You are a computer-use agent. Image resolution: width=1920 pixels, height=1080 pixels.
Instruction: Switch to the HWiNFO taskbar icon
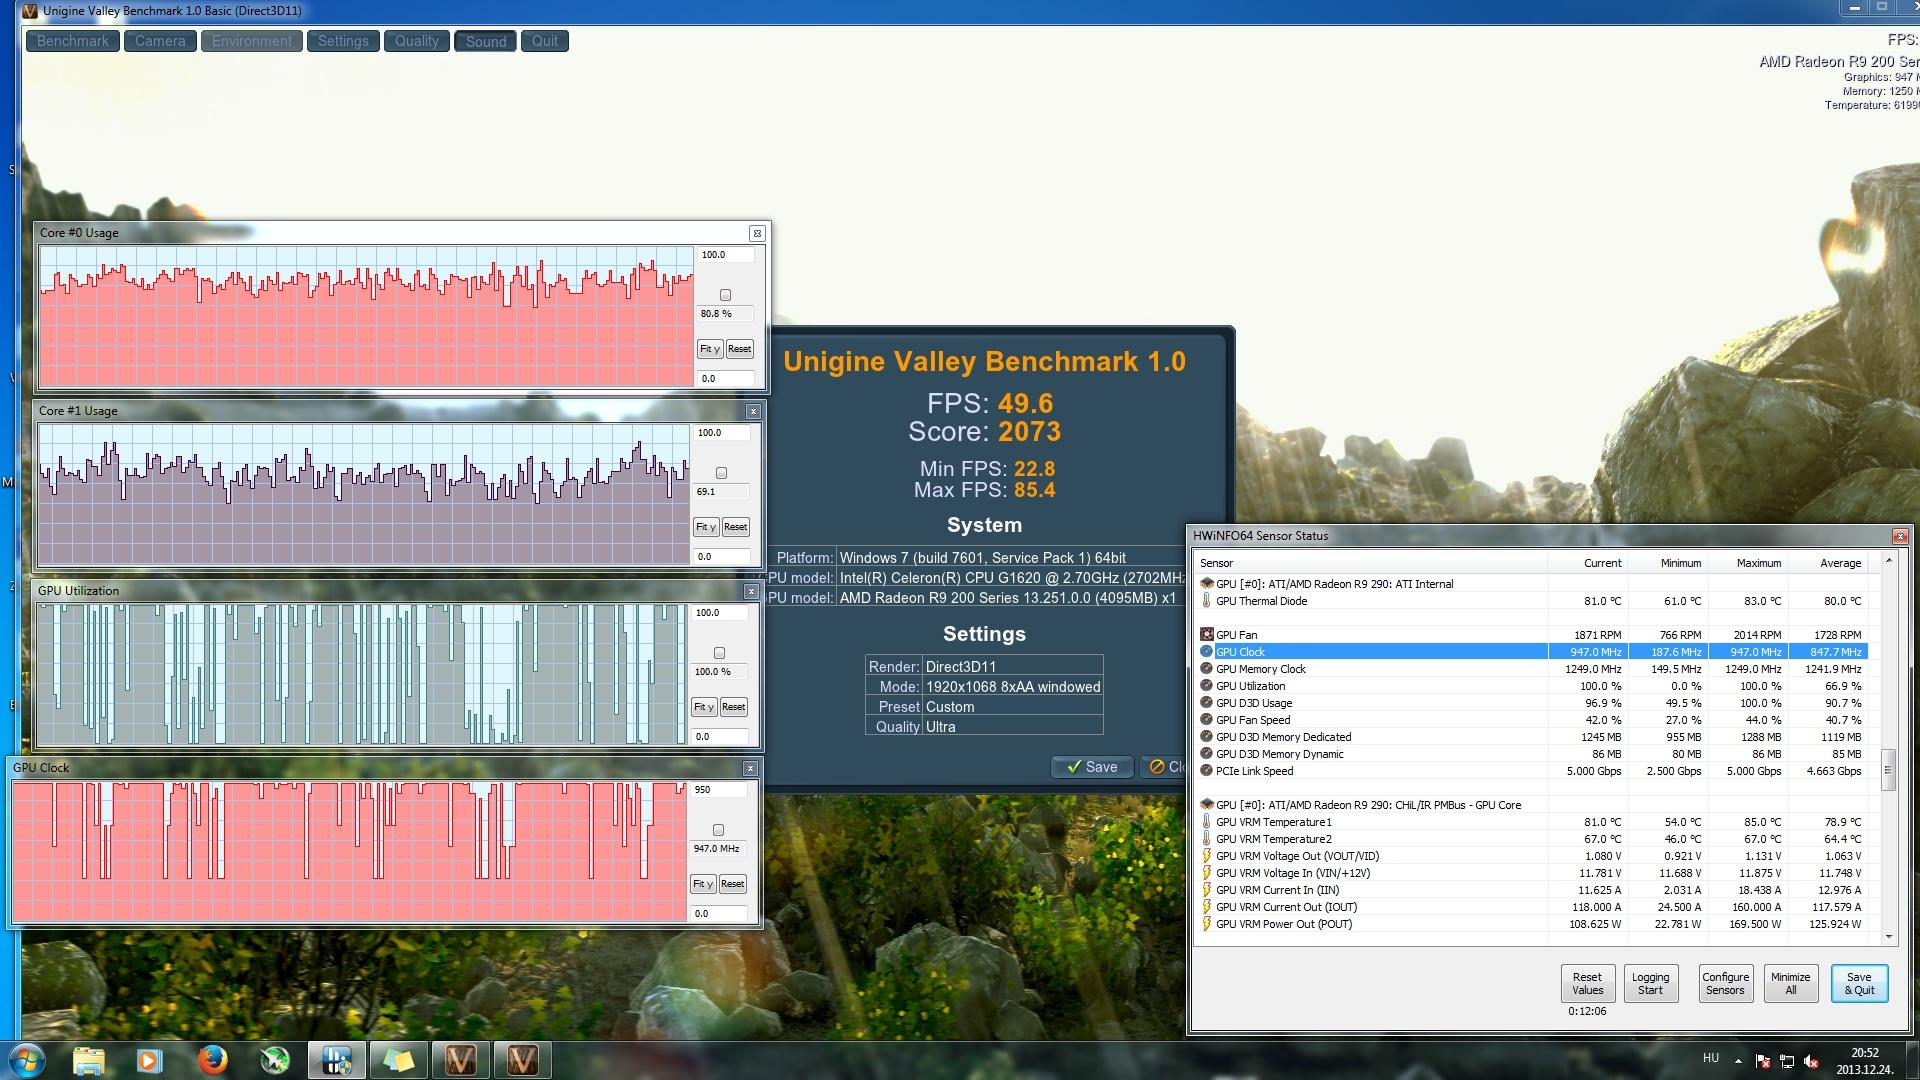pyautogui.click(x=336, y=1060)
